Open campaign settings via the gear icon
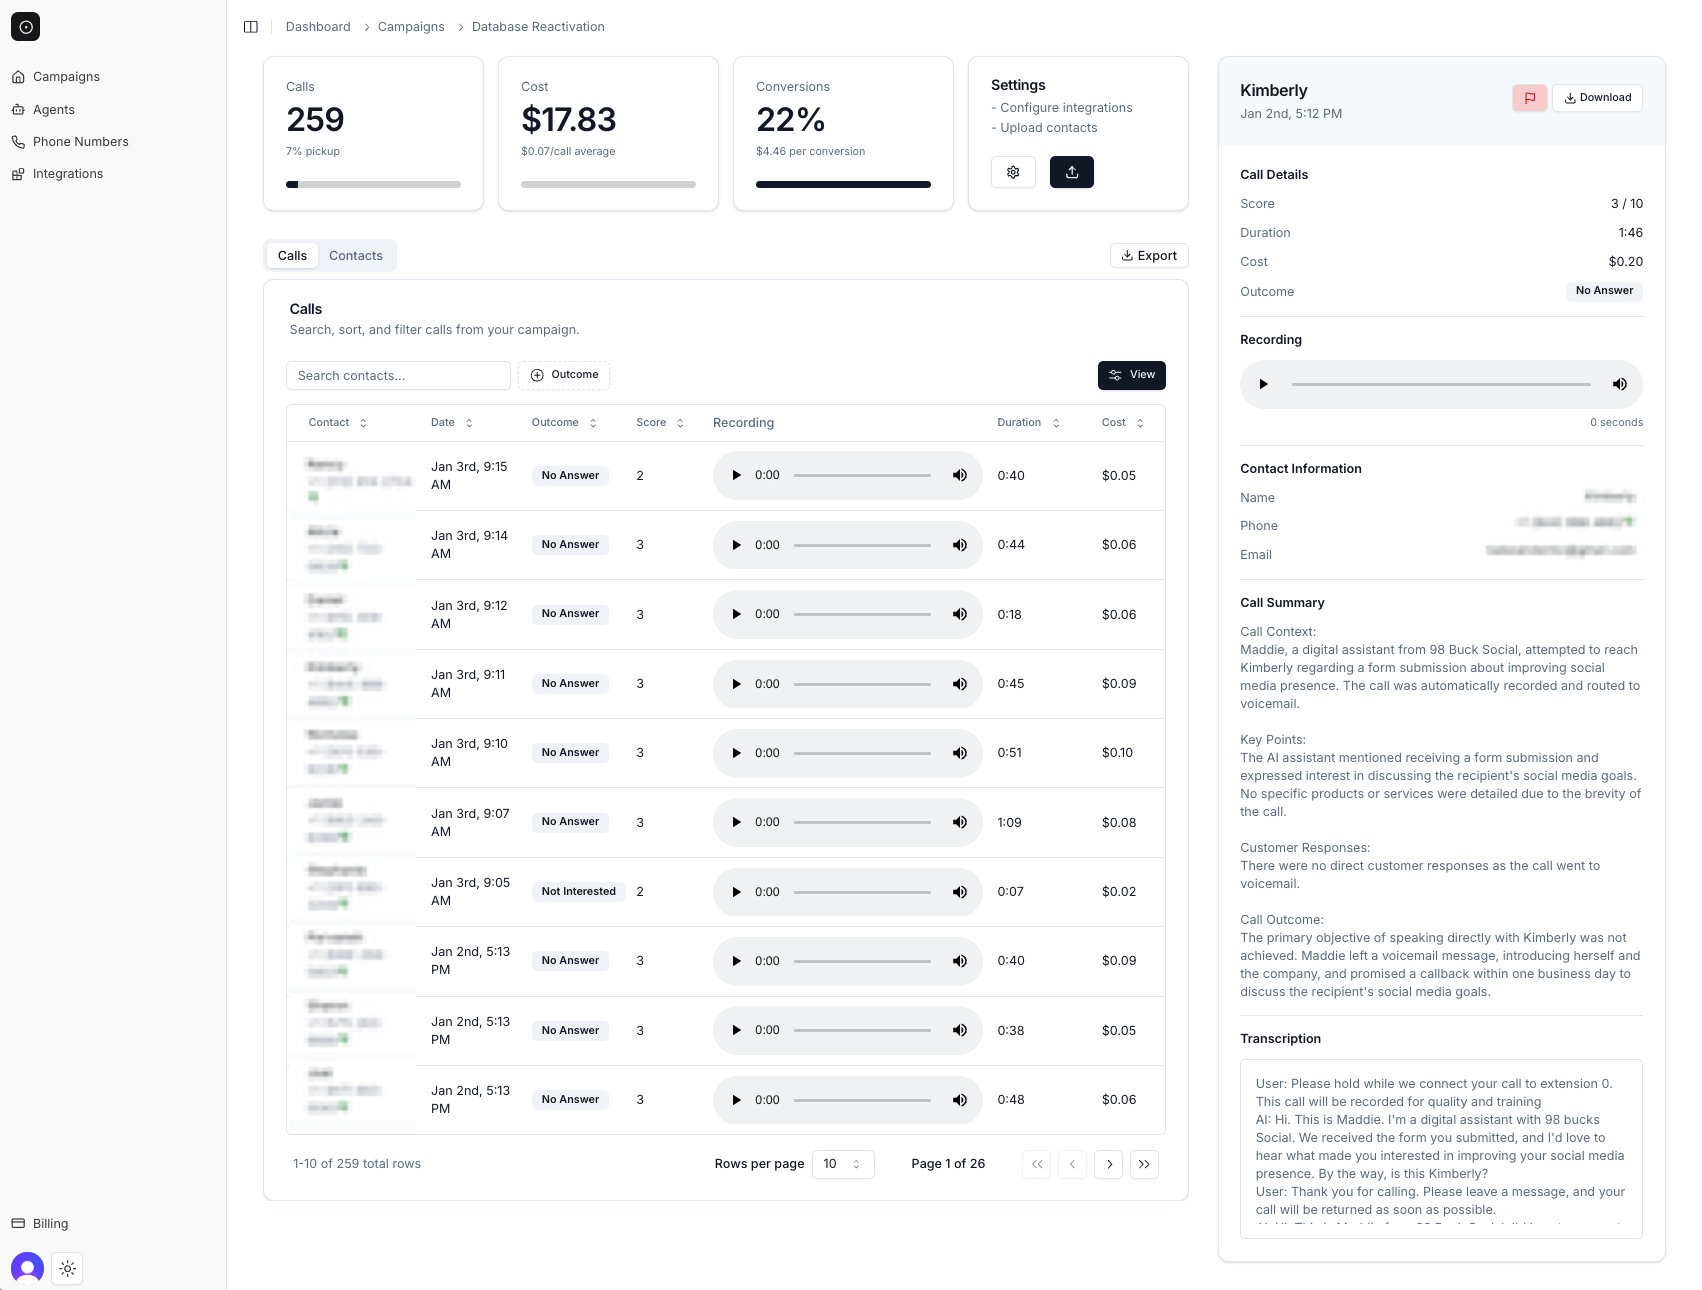 (x=1013, y=172)
